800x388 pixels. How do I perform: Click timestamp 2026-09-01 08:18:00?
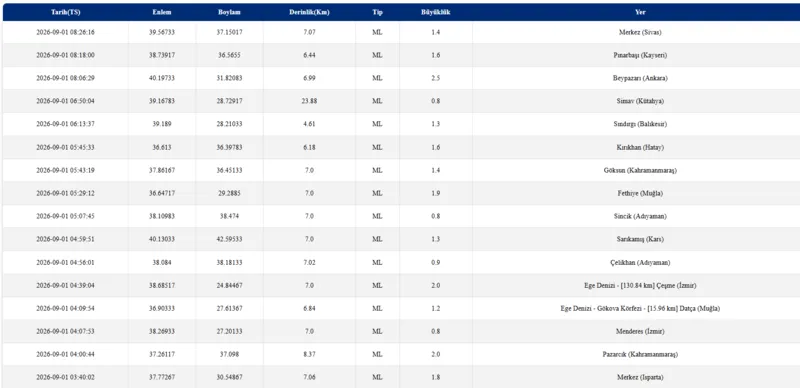pos(65,55)
